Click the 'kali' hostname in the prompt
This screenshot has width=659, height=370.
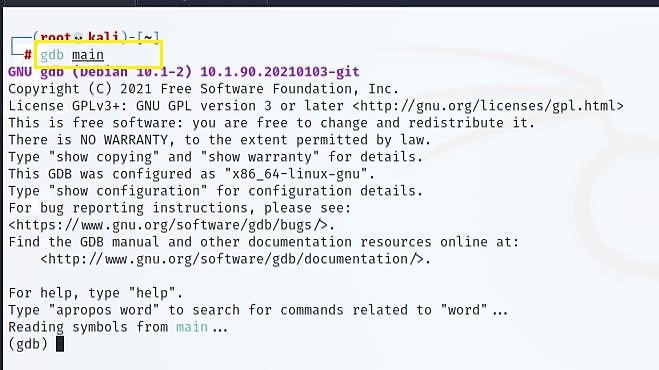tap(103, 37)
